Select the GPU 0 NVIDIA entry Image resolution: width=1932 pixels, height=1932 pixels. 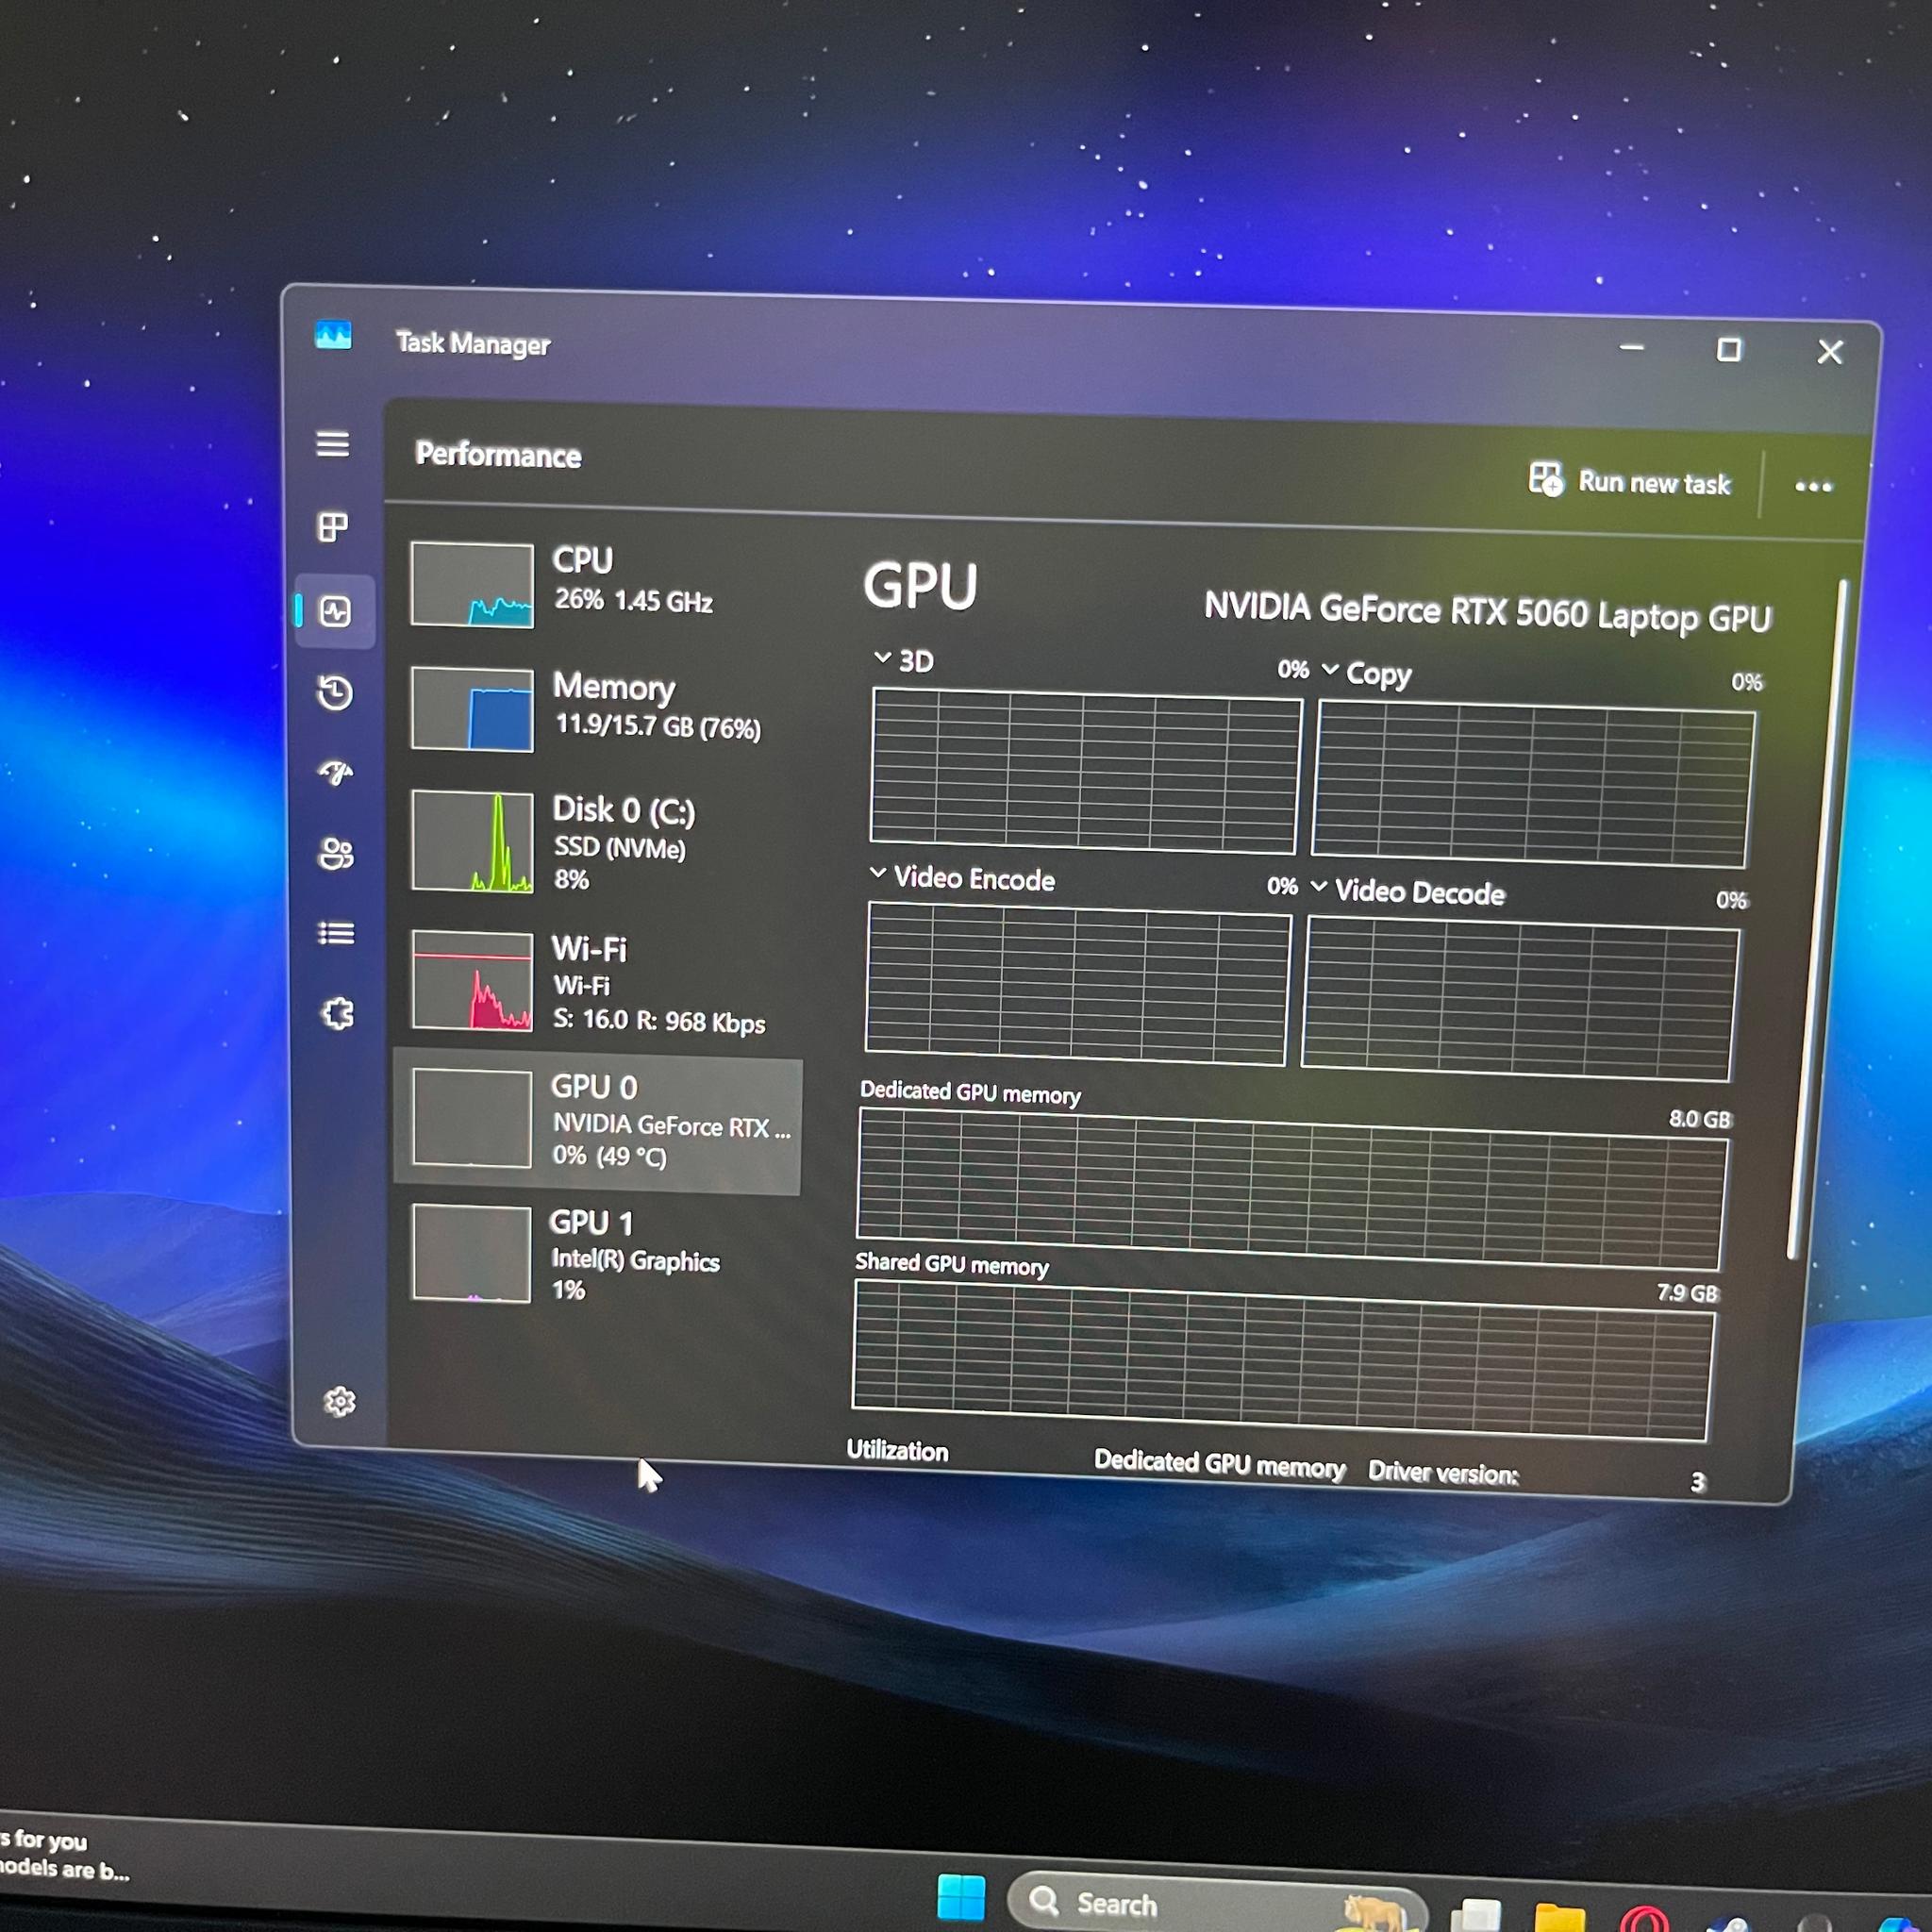point(599,1120)
